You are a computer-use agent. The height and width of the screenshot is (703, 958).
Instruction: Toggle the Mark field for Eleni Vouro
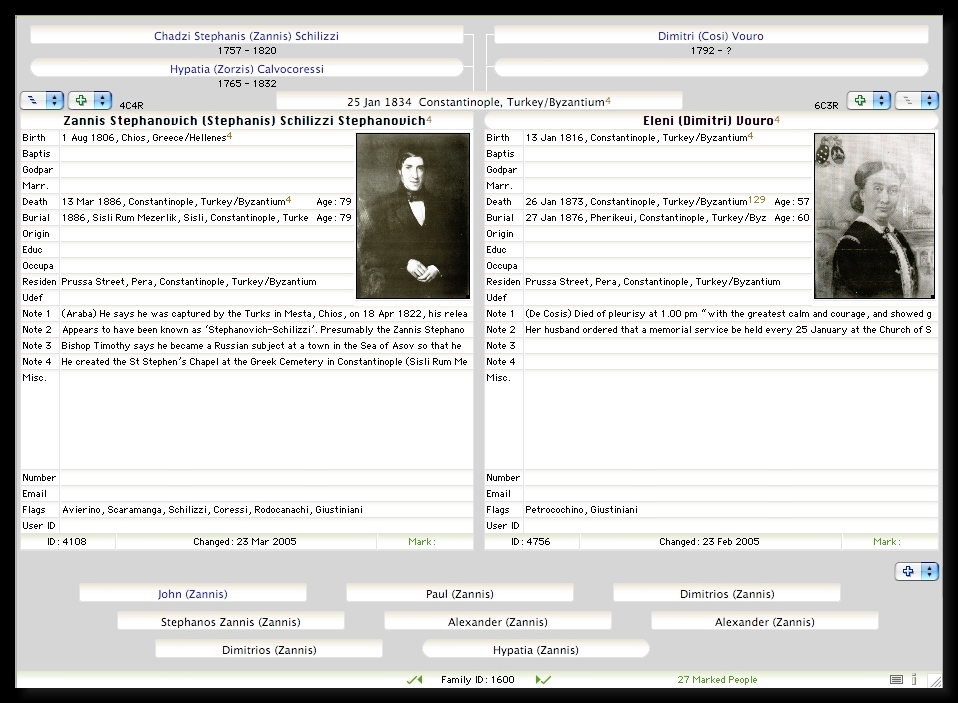(x=888, y=542)
